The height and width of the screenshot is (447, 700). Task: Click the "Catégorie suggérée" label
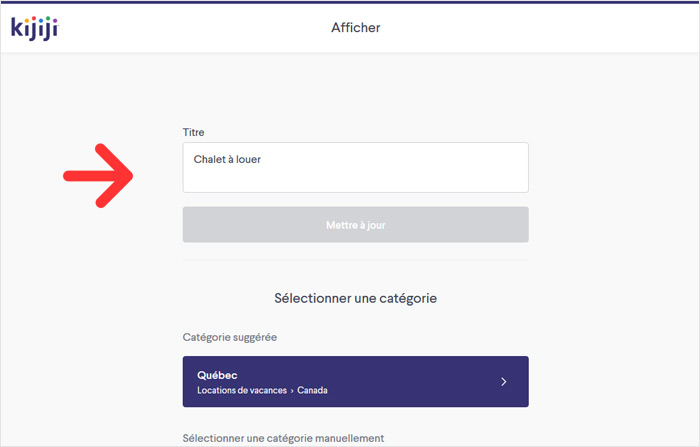229,337
